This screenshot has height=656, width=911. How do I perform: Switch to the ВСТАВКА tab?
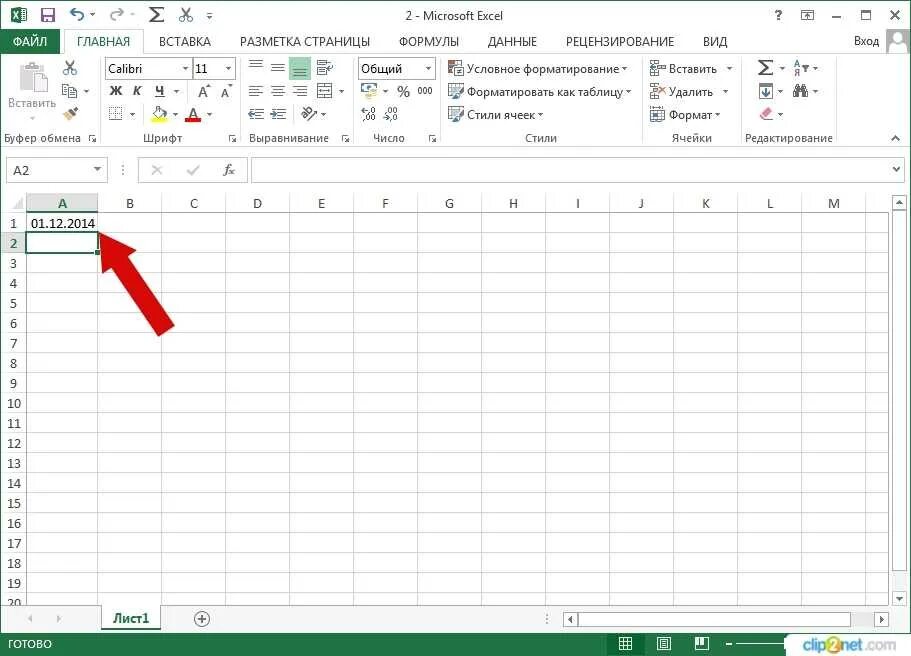pyautogui.click(x=185, y=41)
